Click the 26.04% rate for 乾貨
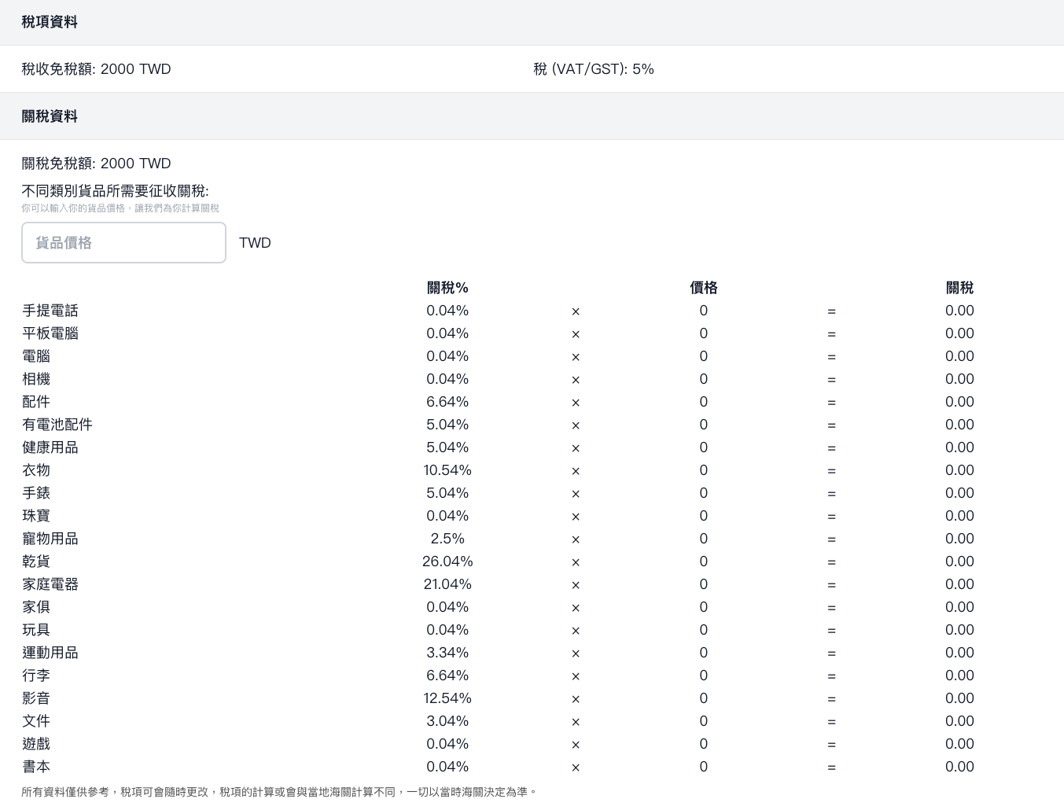The image size is (1064, 810). 447,561
